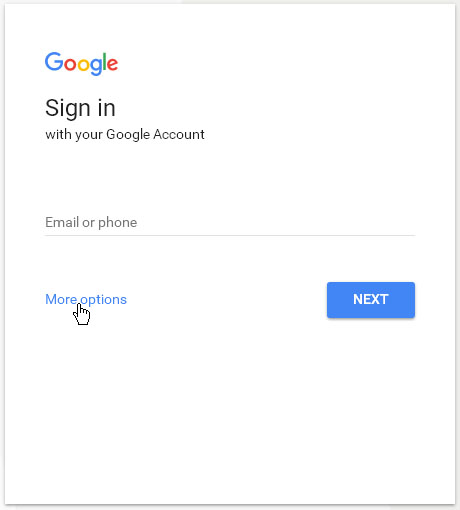Click the 'with your Google Account' subtitle
This screenshot has height=510, width=460.
[x=125, y=135]
